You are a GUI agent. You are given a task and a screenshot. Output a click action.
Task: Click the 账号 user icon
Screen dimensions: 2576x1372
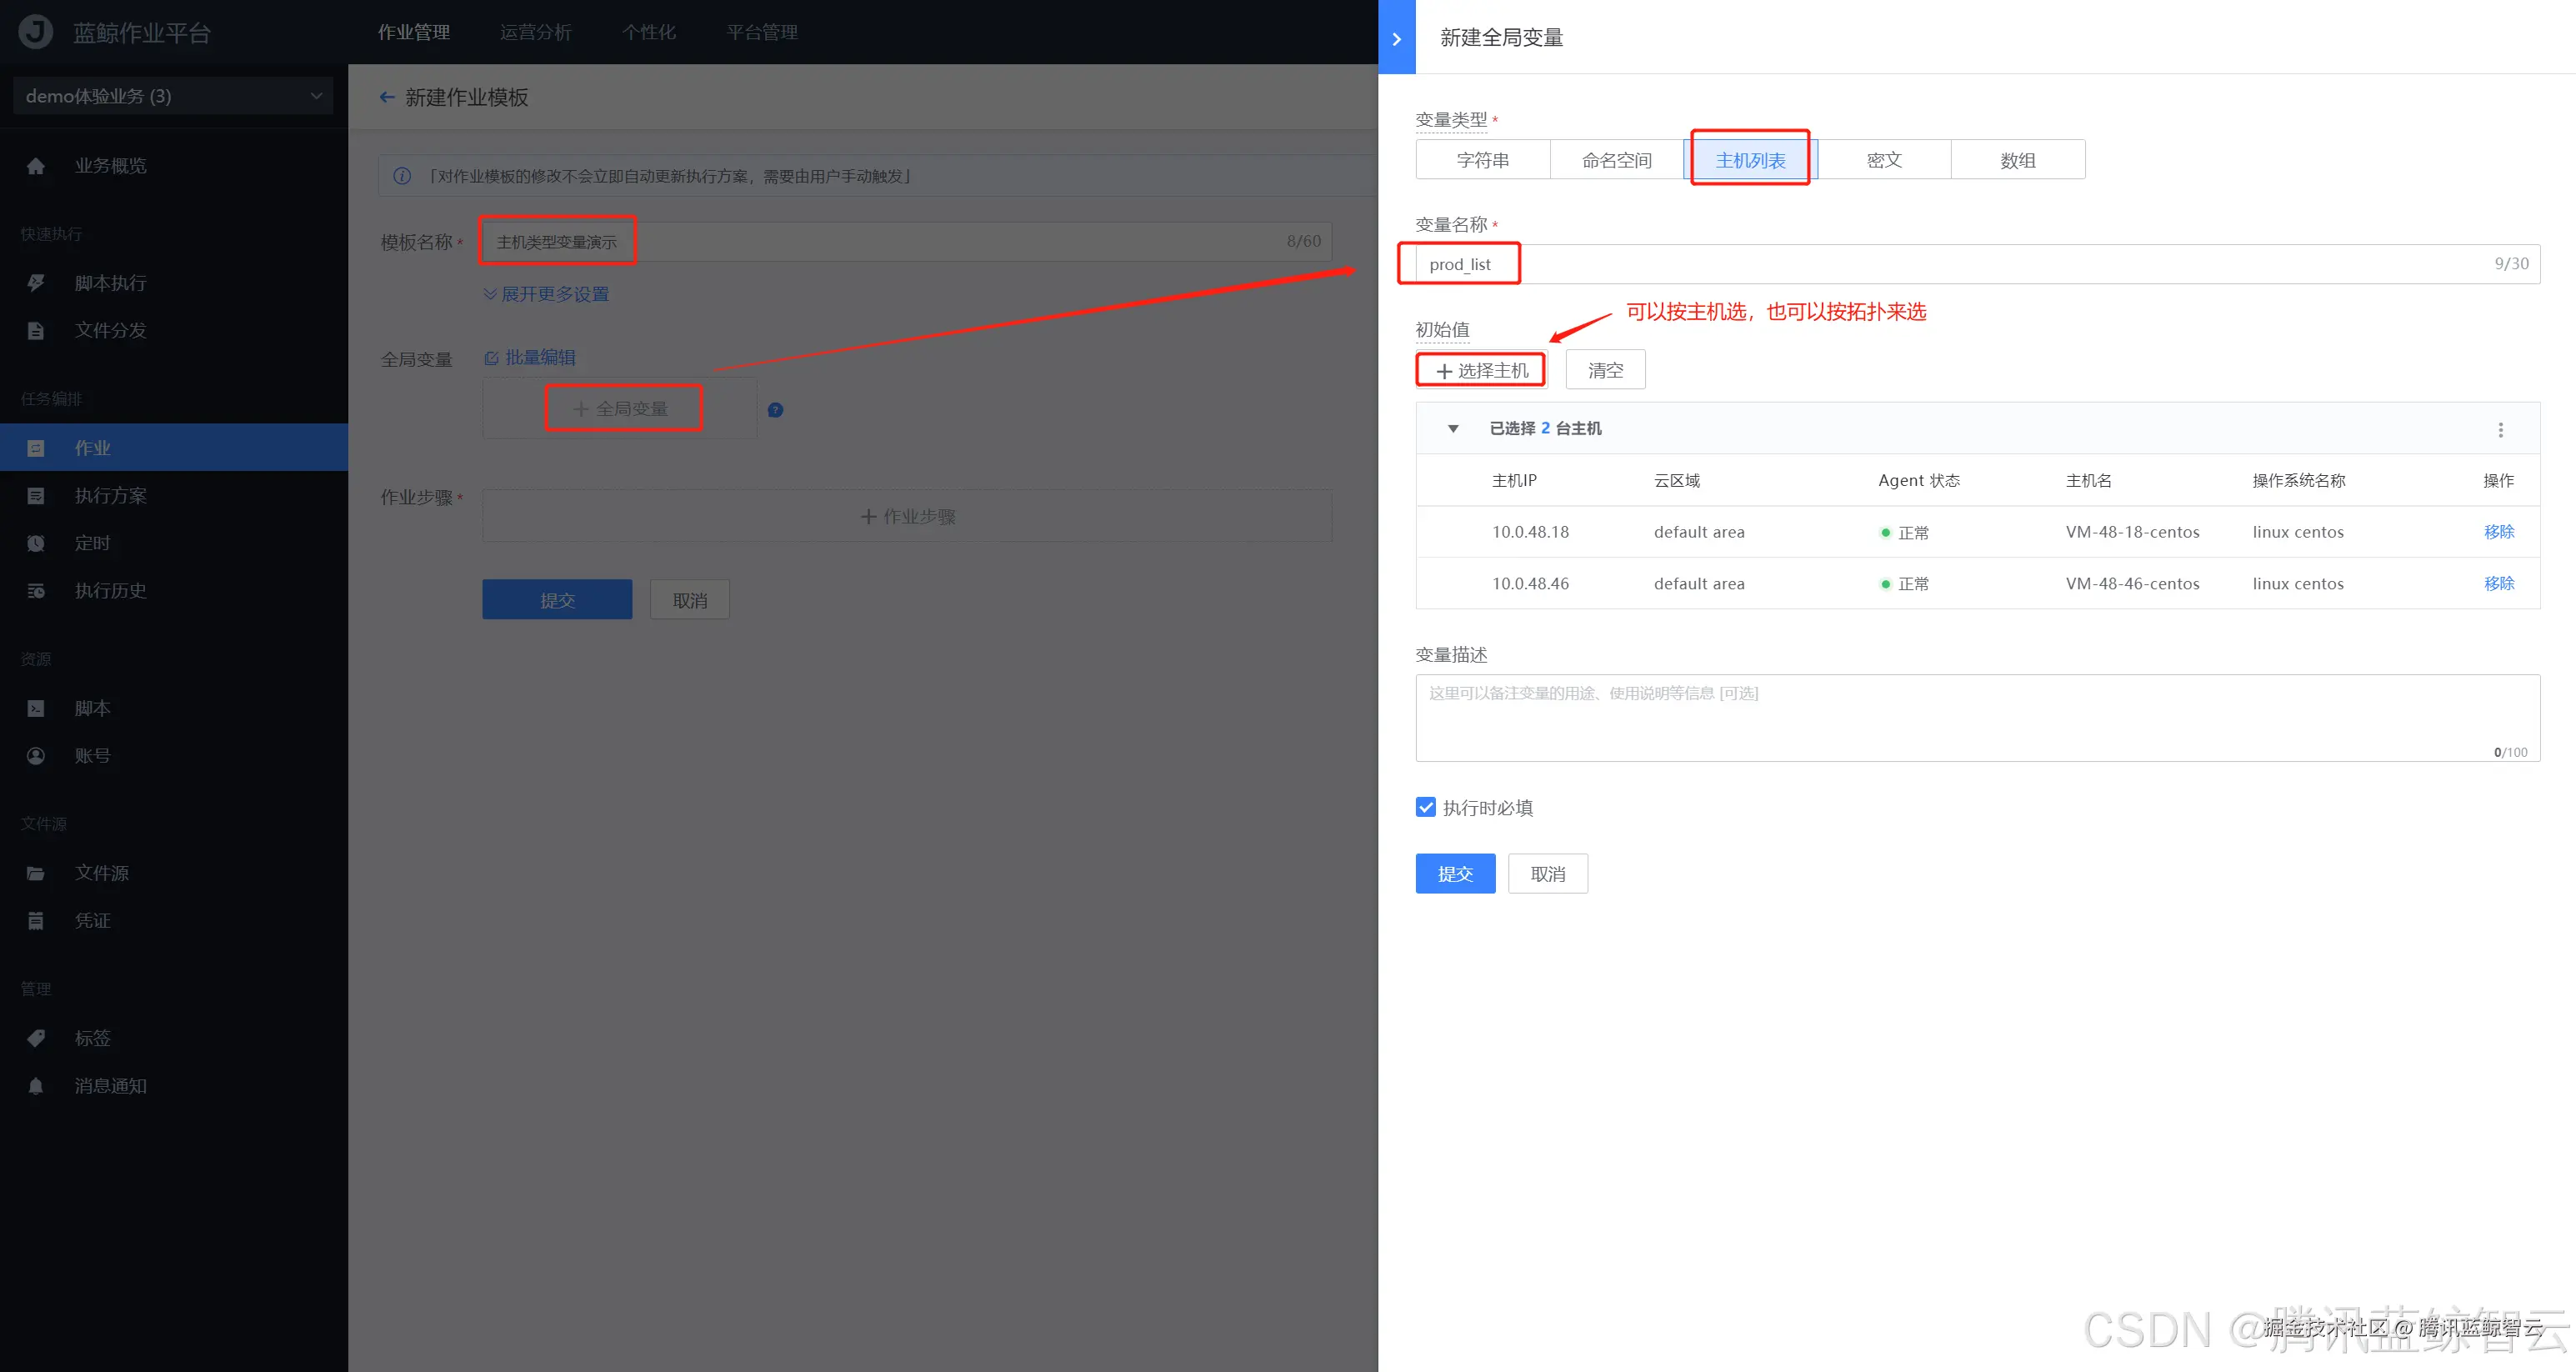(x=36, y=756)
